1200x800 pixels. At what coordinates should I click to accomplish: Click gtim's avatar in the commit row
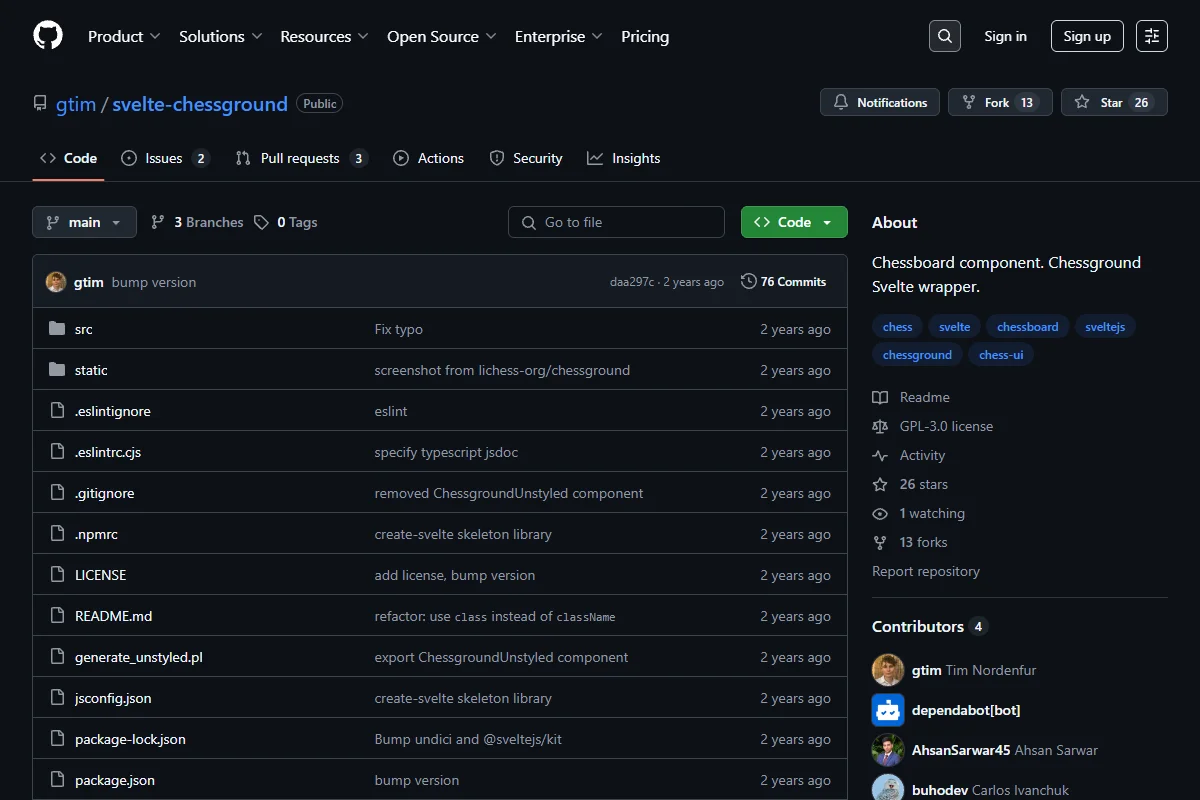(x=56, y=282)
